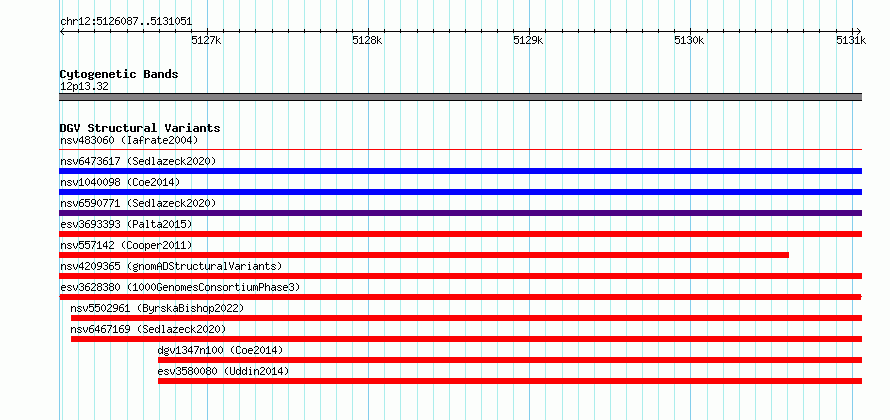Click the right arrowhead of the ruler

[859, 31]
